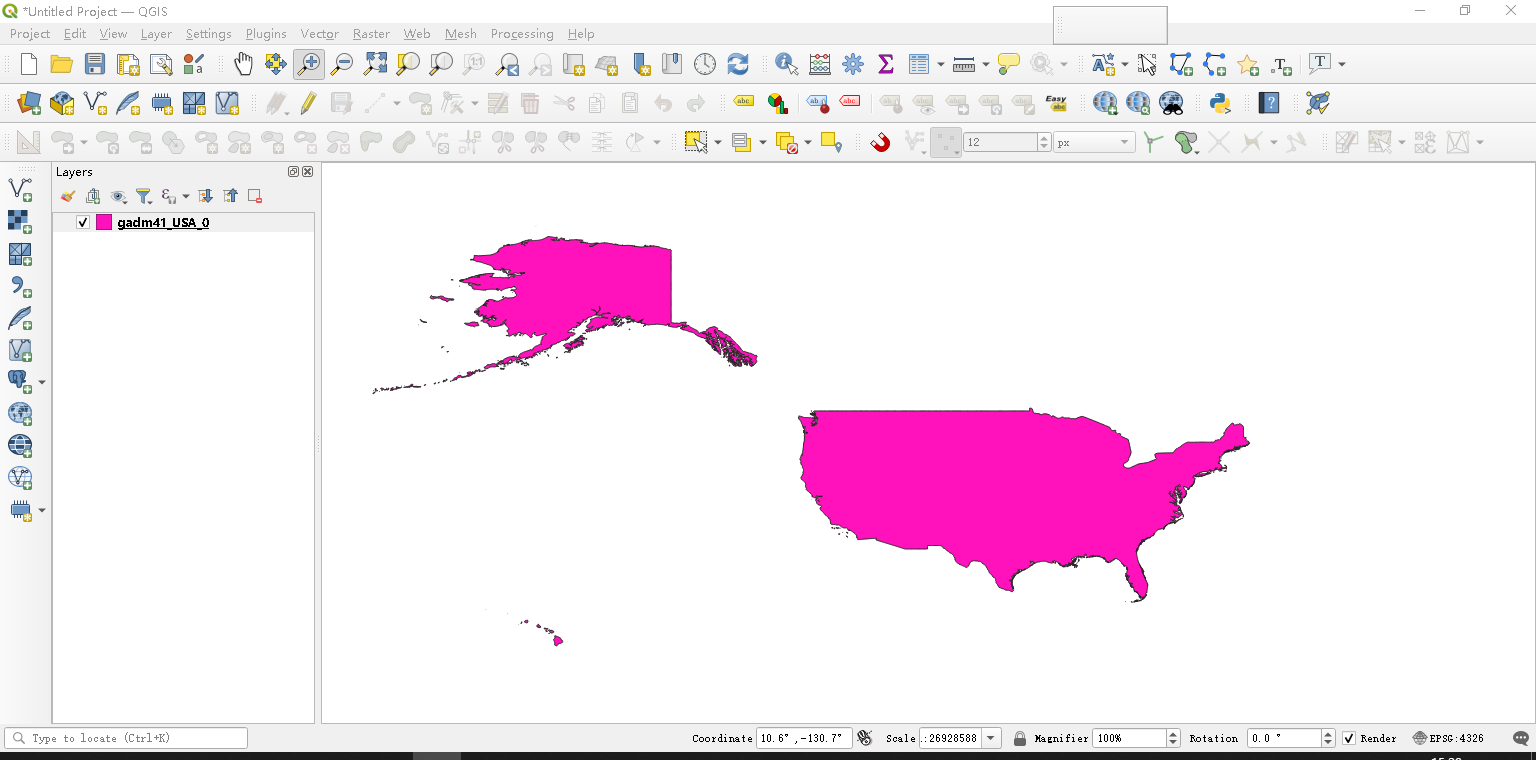This screenshot has height=760, width=1536.
Task: Uncheck the gadm41_USA_0 layer visibility checkbox
Action: coord(83,222)
